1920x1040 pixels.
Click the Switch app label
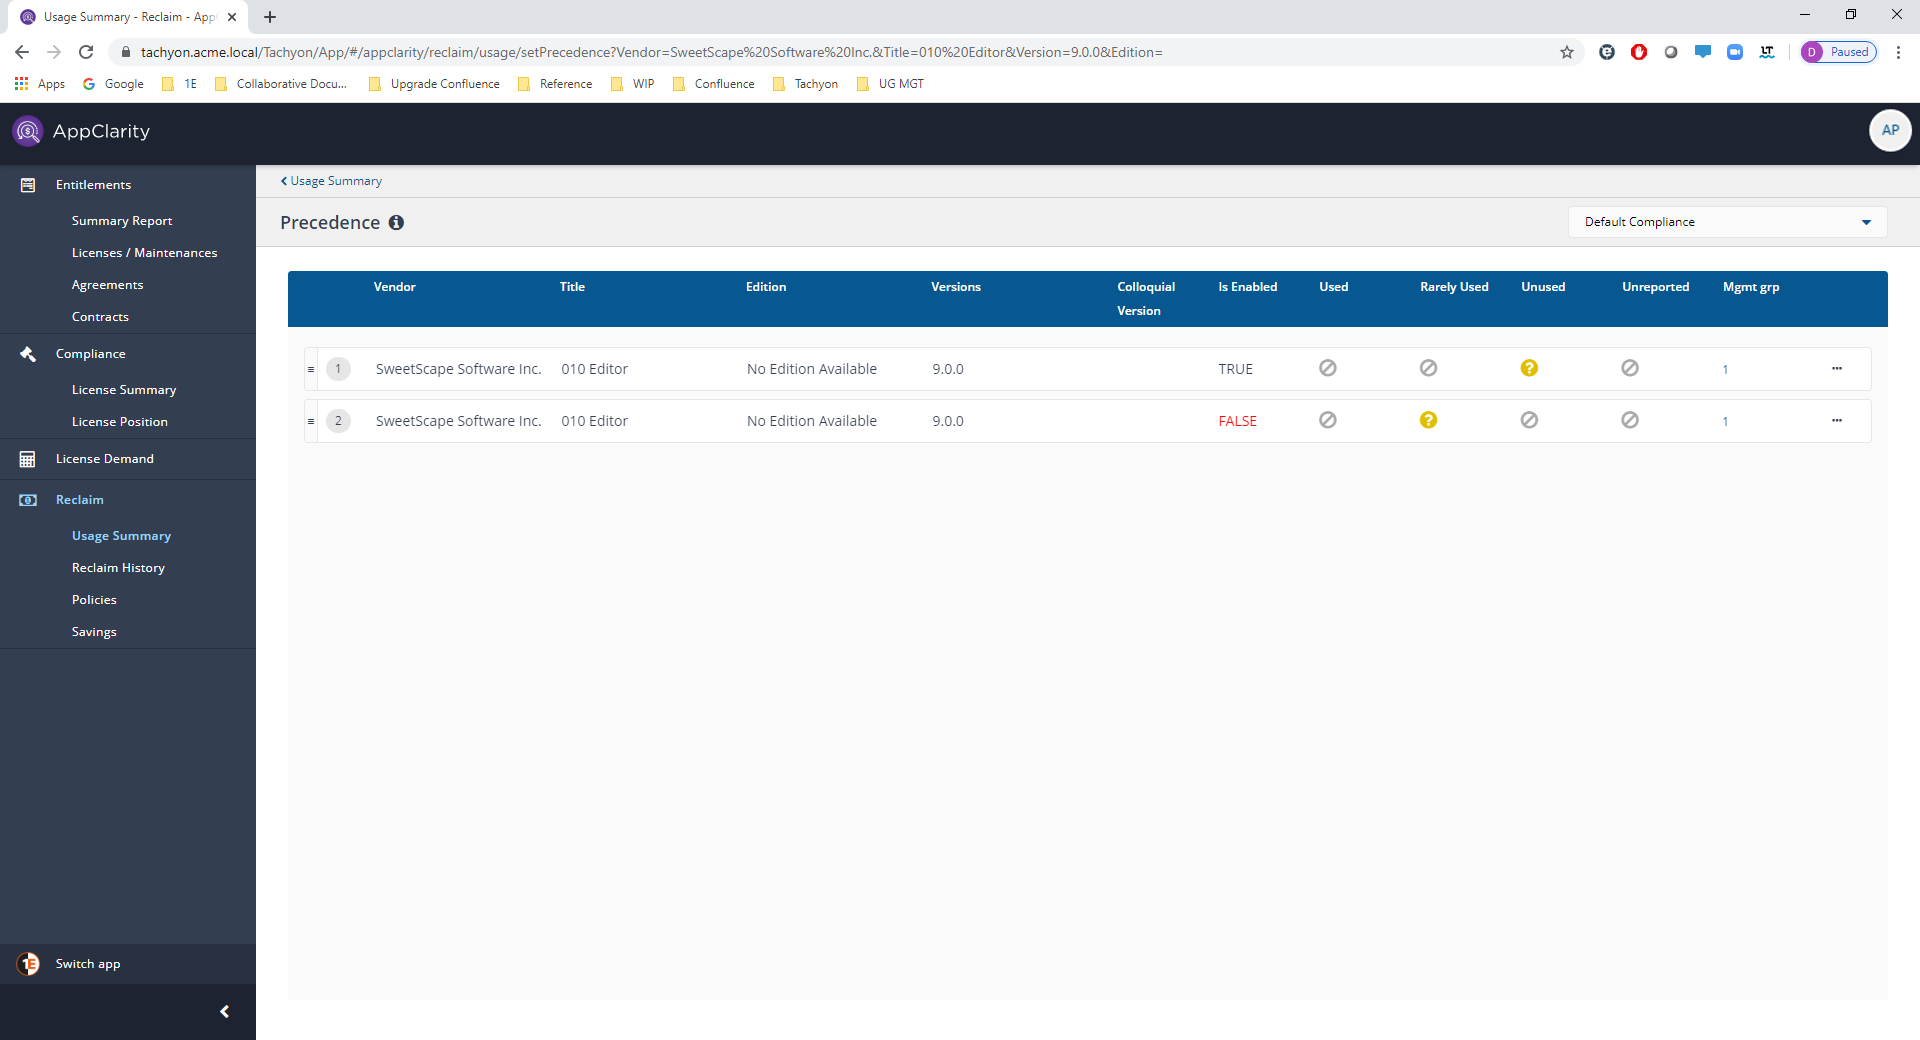pyautogui.click(x=87, y=964)
